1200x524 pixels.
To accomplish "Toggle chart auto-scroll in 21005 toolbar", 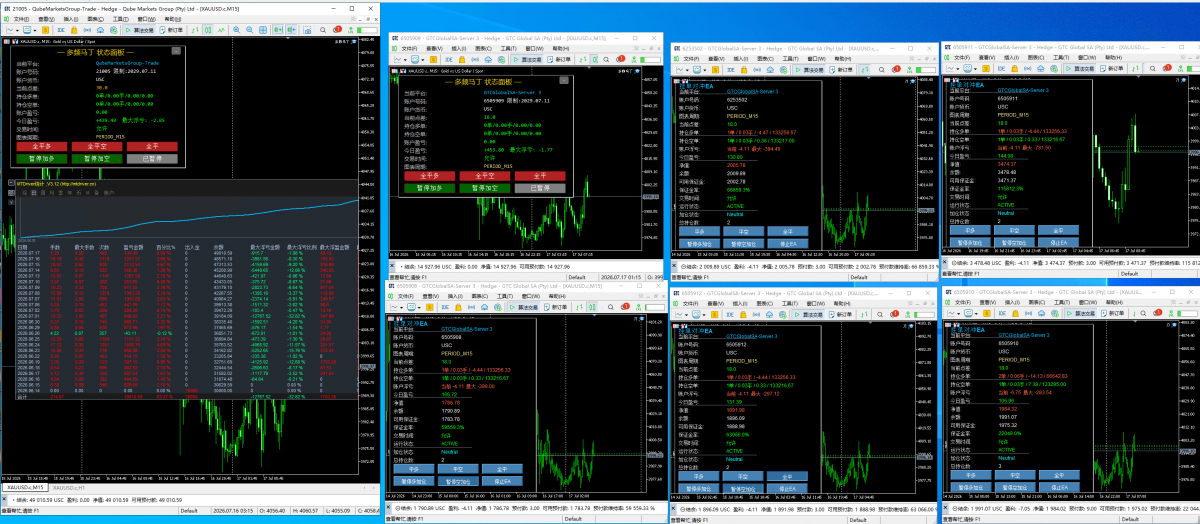I will click(277, 30).
